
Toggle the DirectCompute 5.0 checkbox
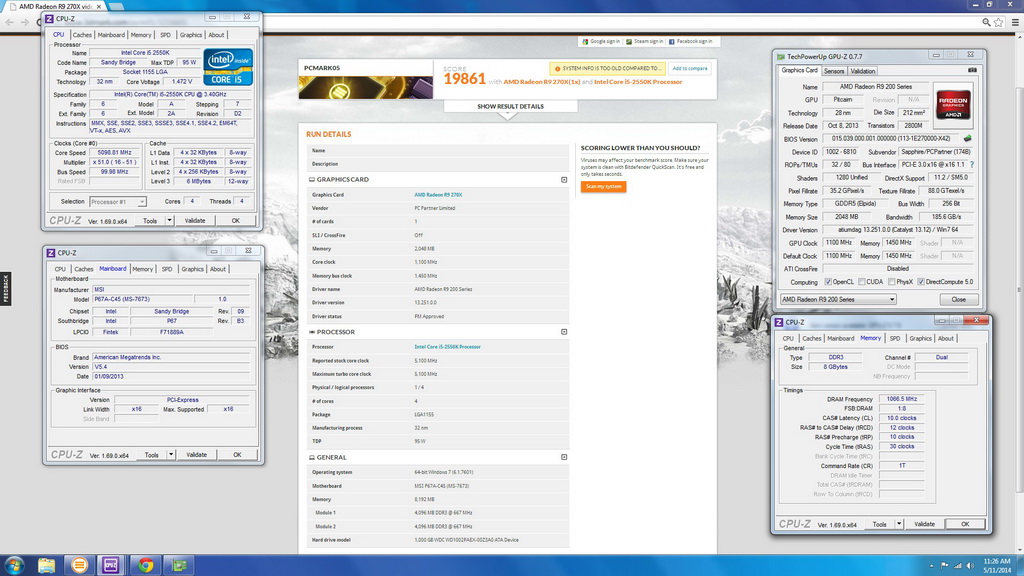pos(921,282)
